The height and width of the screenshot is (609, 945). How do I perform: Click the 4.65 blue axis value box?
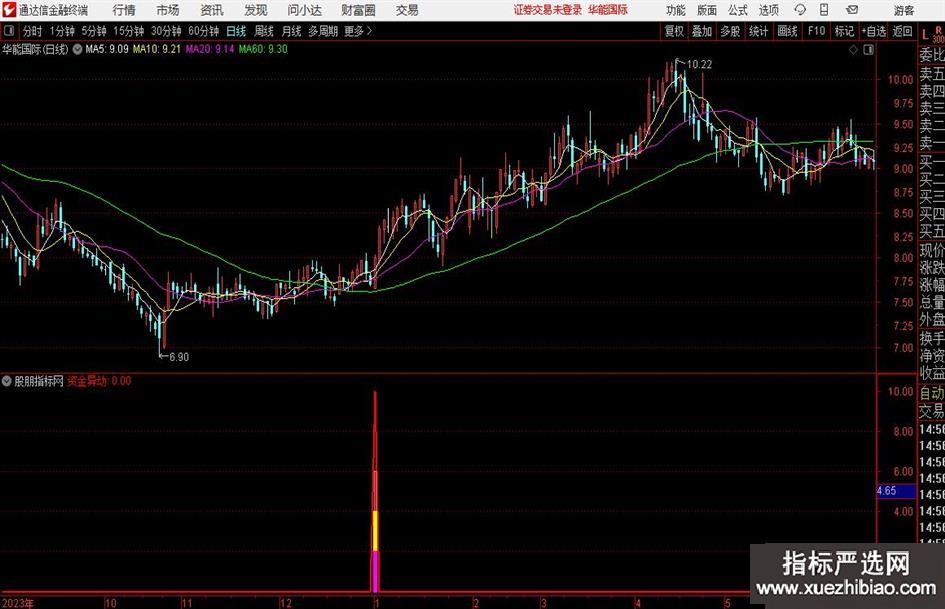(896, 491)
